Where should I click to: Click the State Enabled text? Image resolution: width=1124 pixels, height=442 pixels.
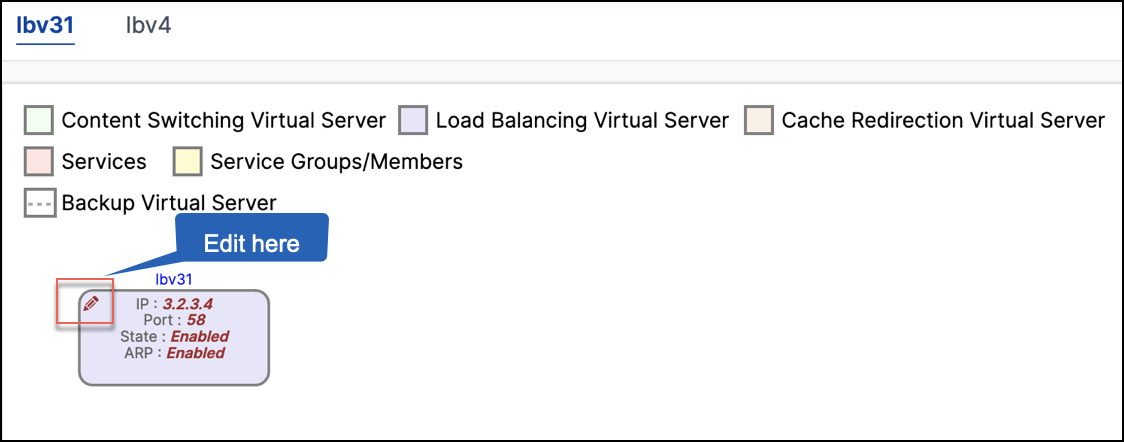(200, 336)
